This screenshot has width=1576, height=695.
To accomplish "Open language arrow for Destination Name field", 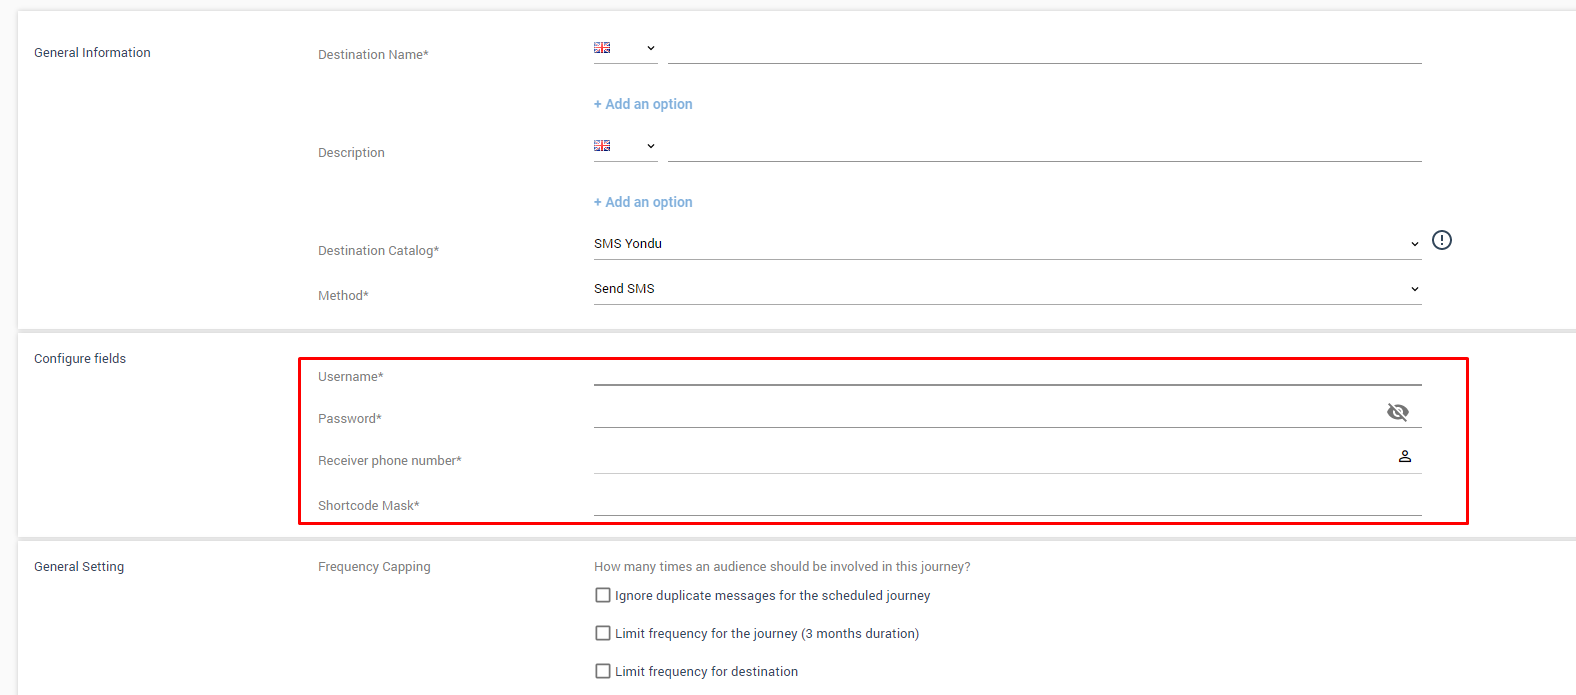I will click(650, 48).
